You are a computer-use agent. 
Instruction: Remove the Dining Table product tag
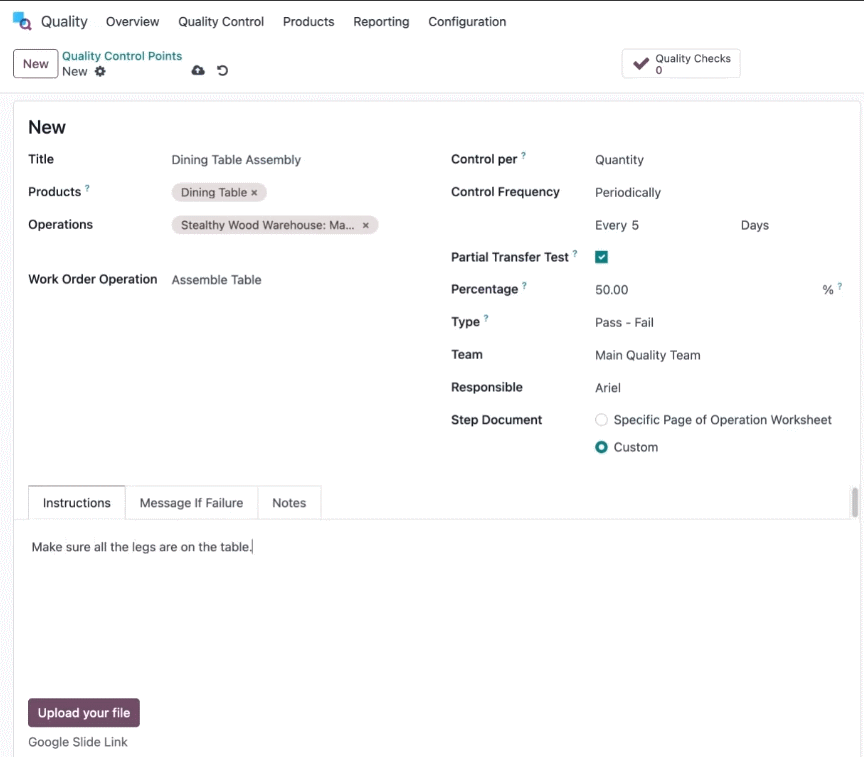[254, 193]
